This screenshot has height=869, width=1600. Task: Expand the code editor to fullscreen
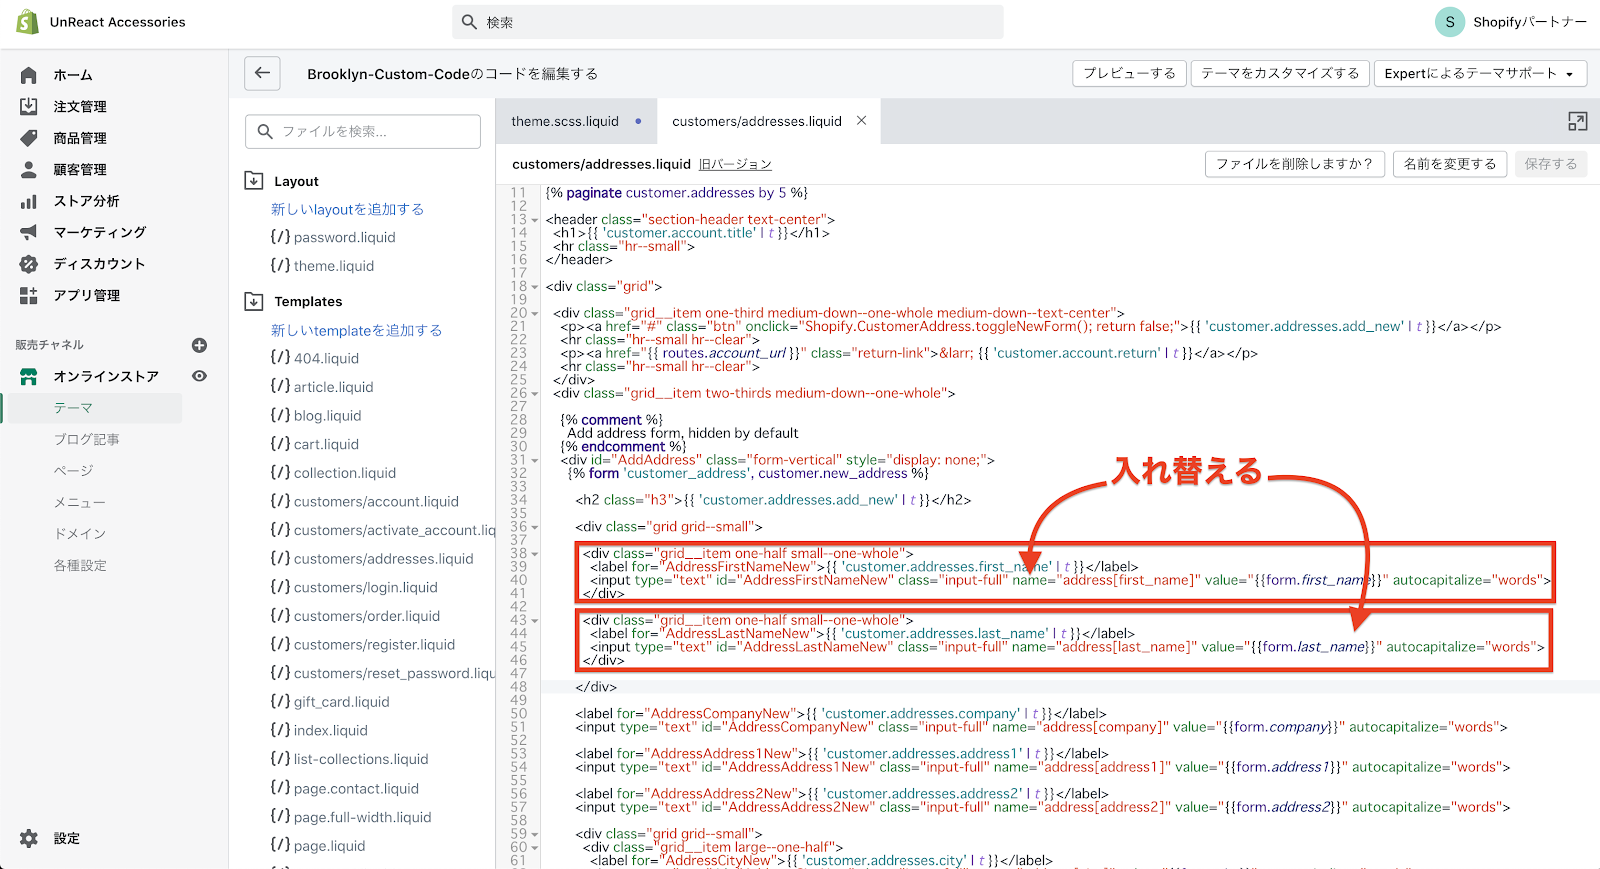click(x=1577, y=122)
